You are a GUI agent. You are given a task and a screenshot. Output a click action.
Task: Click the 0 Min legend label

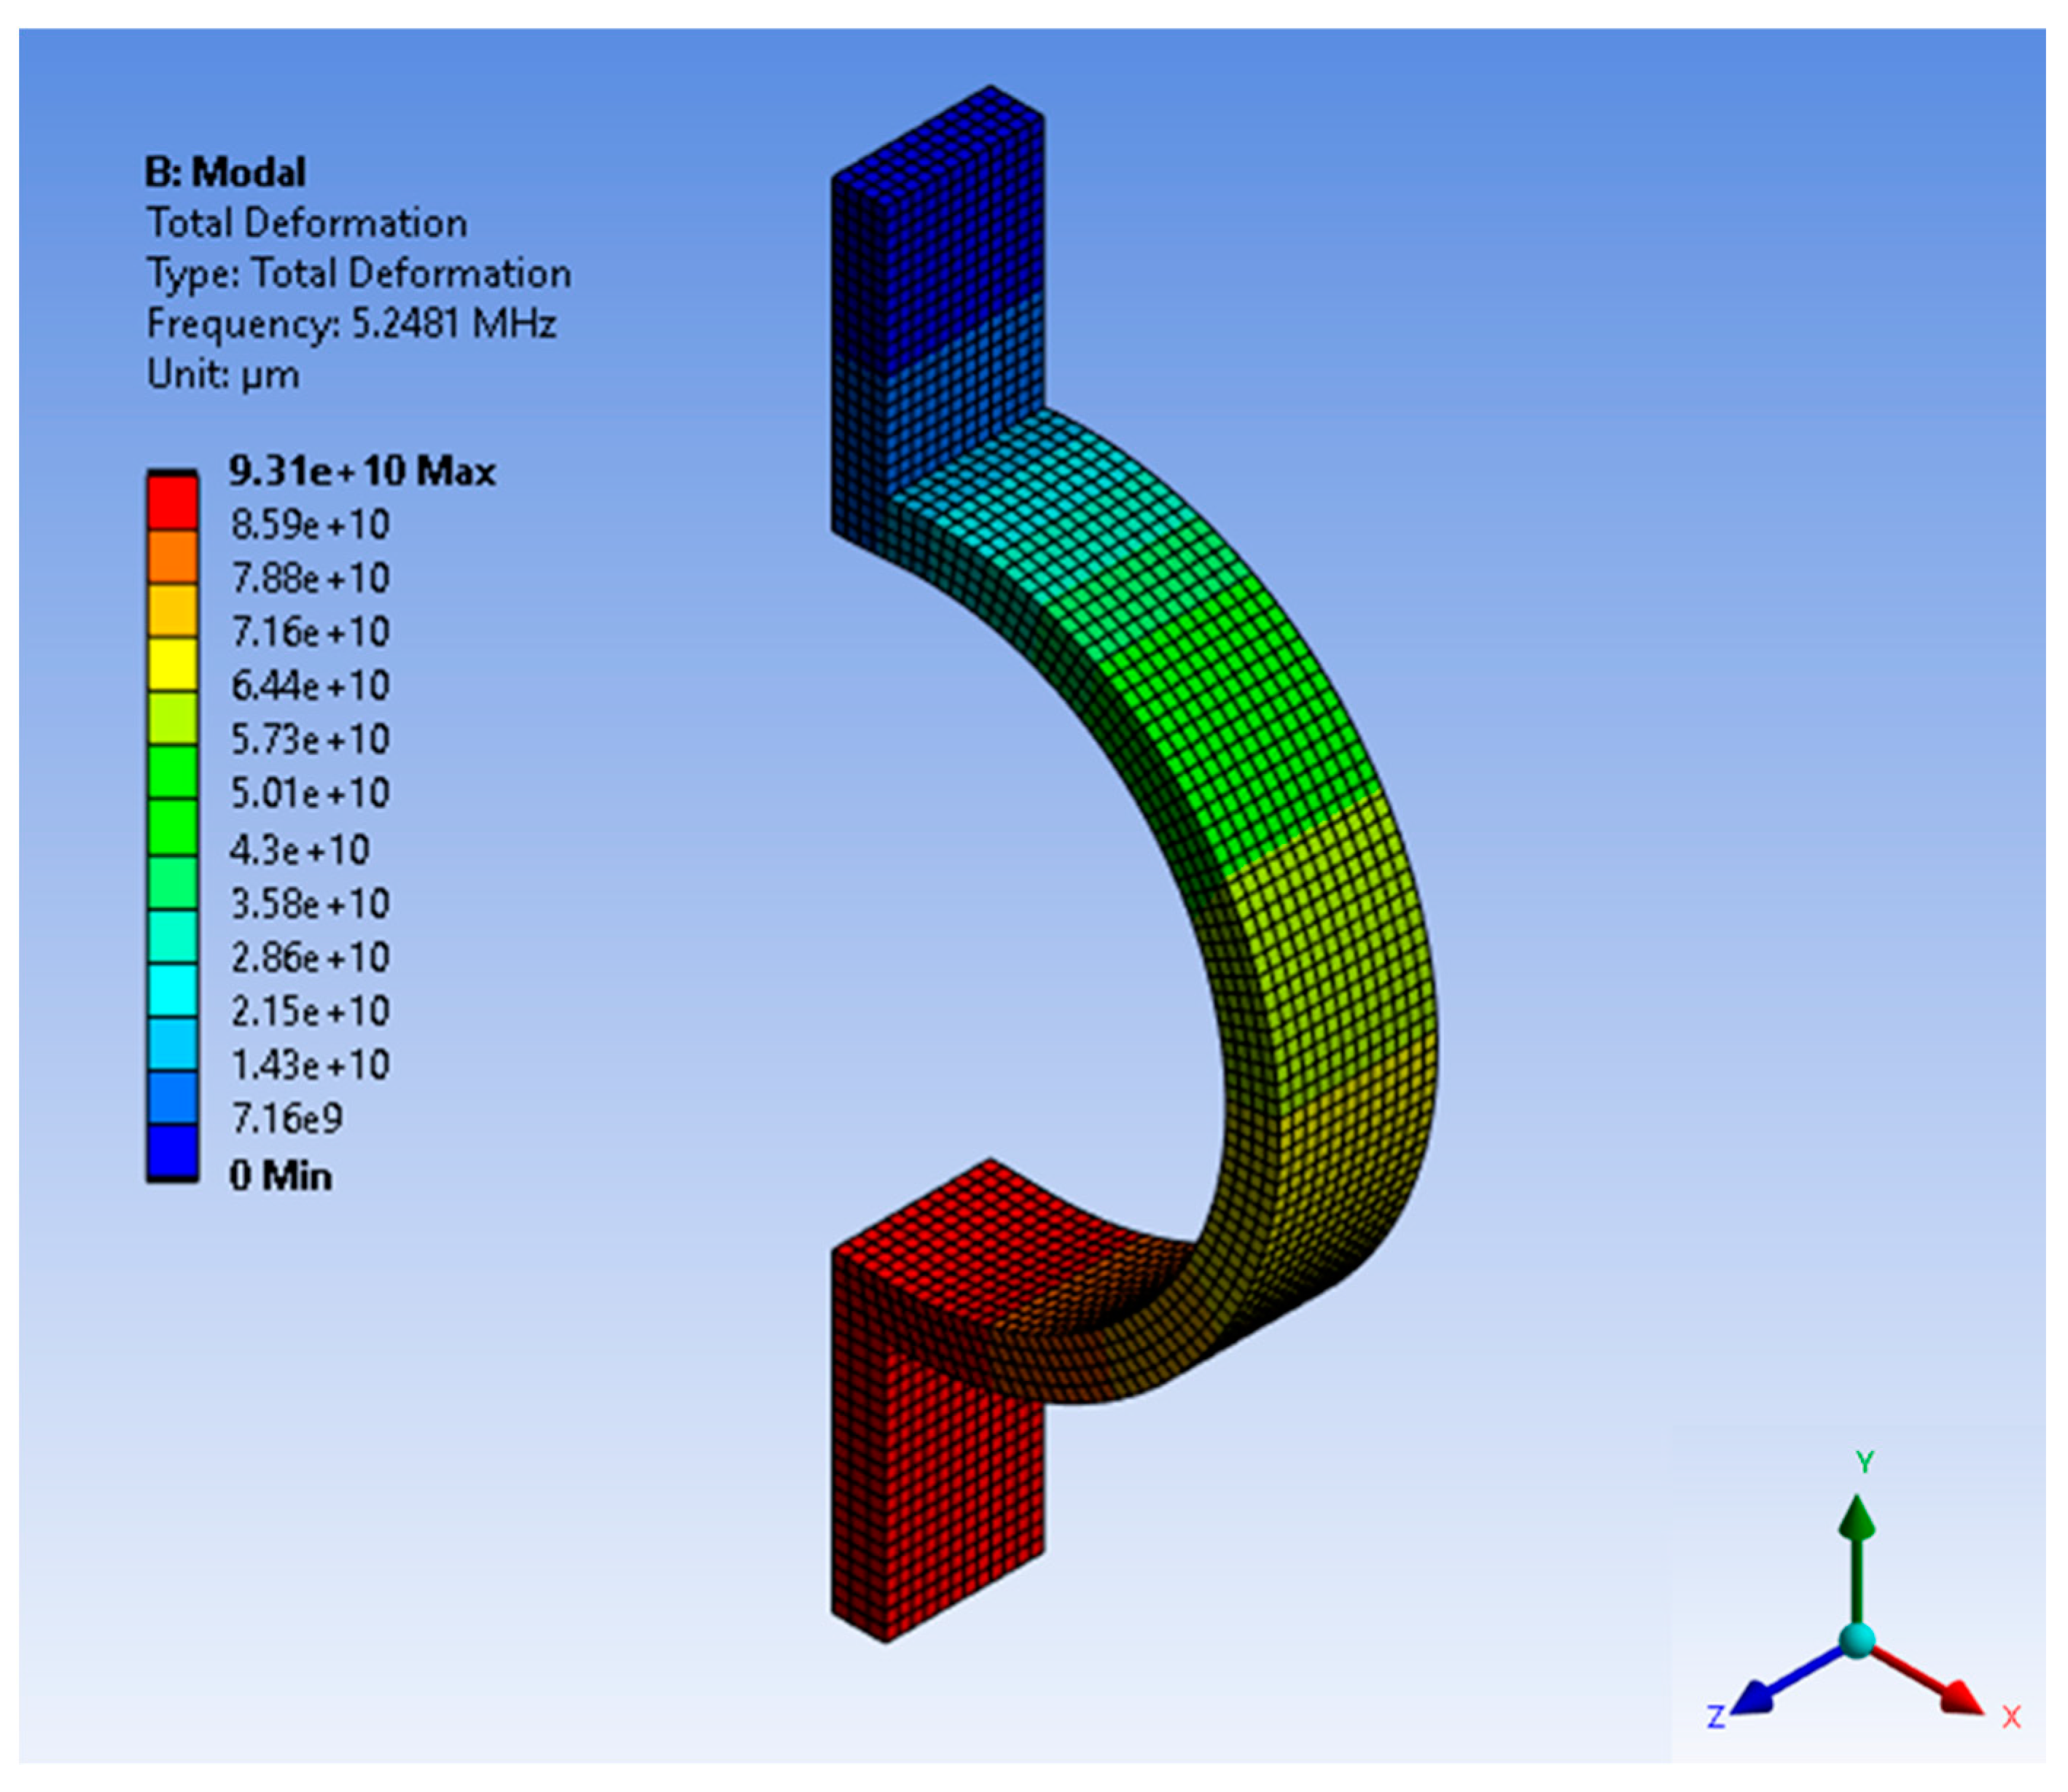280,1175
